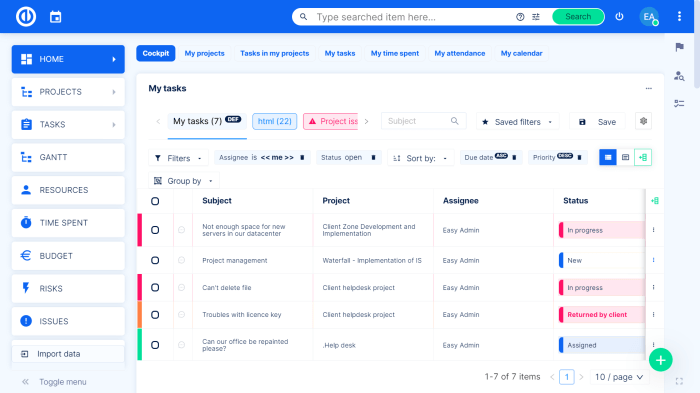Open the EA user avatar
Image resolution: width=700 pixels, height=393 pixels.
(649, 17)
